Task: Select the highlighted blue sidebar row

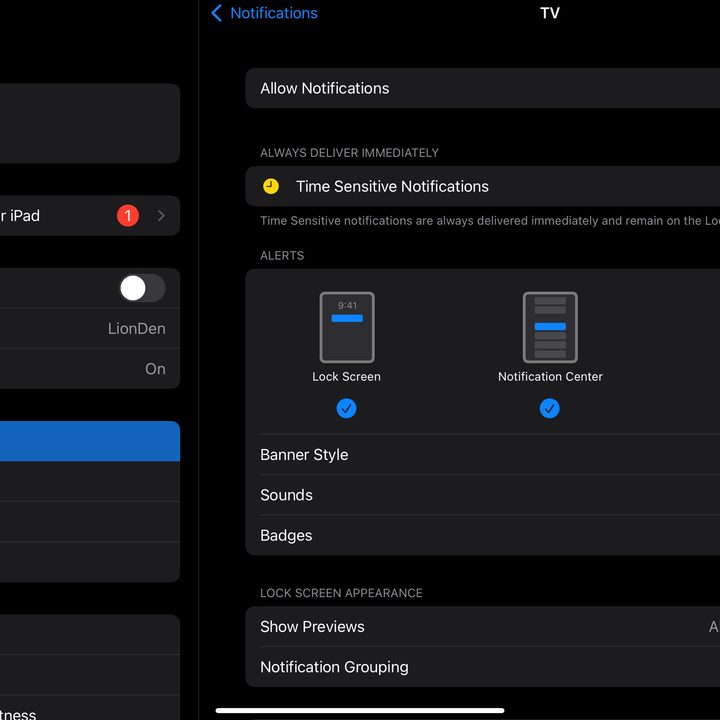Action: (90, 441)
